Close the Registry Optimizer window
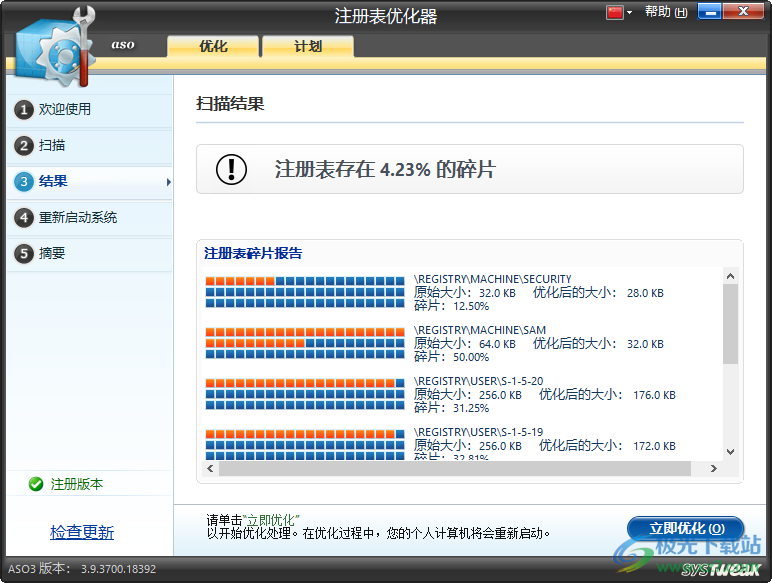772x583 pixels. click(743, 12)
